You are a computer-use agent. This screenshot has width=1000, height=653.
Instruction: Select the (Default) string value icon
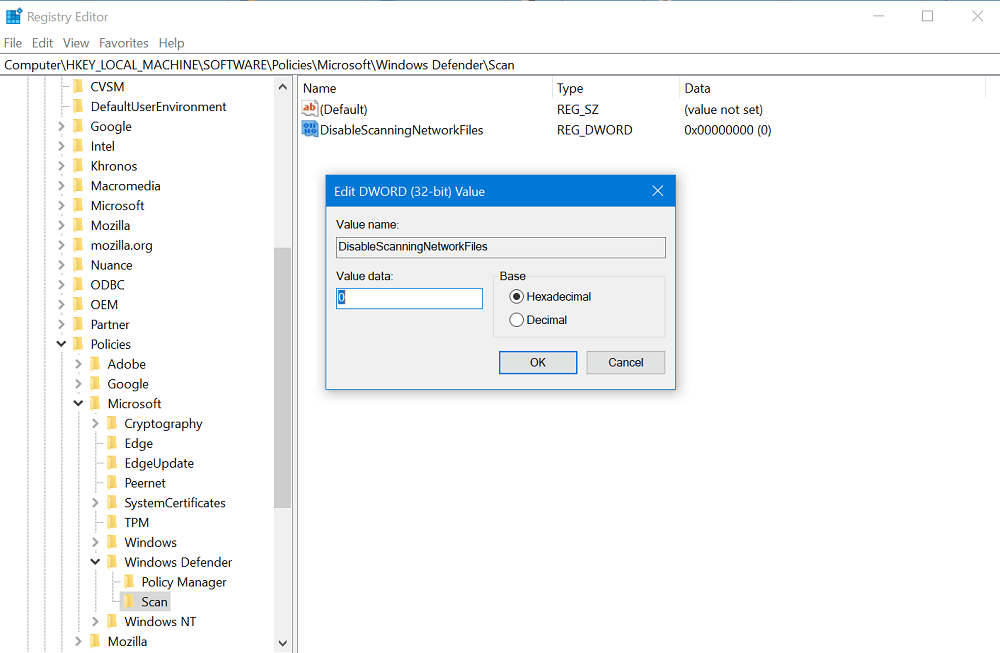(309, 109)
